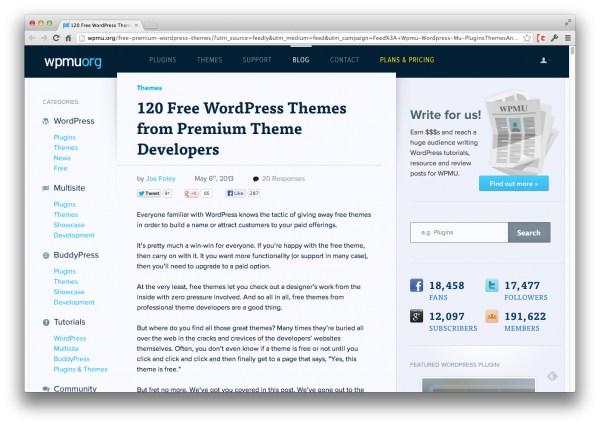The width and height of the screenshot is (600, 426).
Task: Open Showcase under Multisite category
Action: pos(69,225)
